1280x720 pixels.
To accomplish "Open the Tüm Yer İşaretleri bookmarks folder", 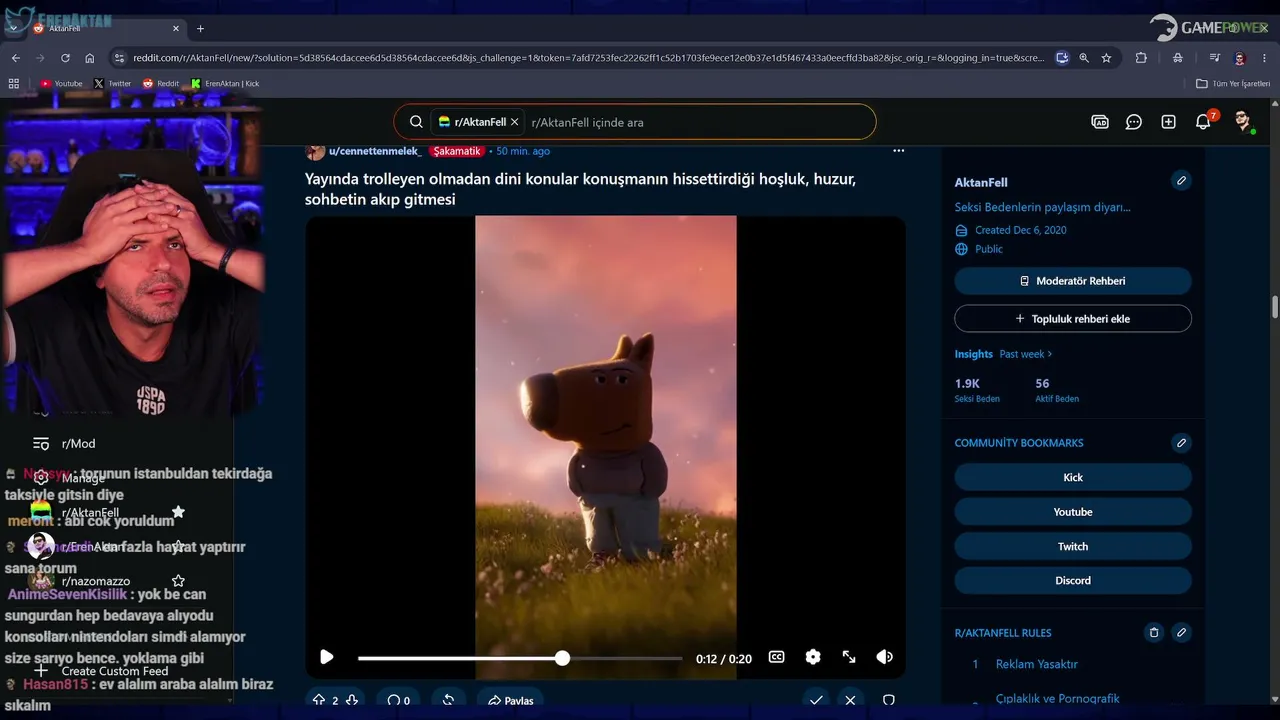I will click(x=1233, y=84).
